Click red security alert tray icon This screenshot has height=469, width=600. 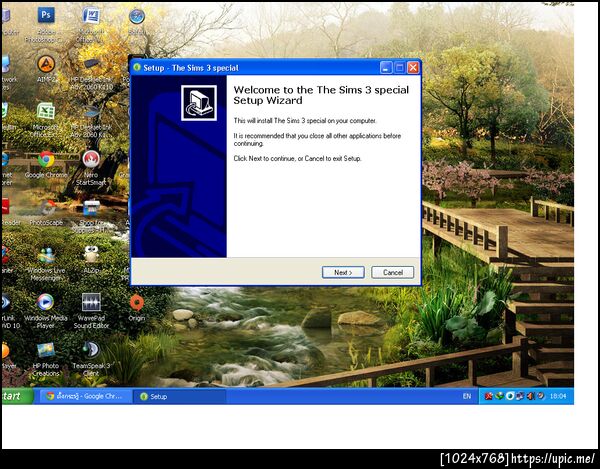pos(488,396)
